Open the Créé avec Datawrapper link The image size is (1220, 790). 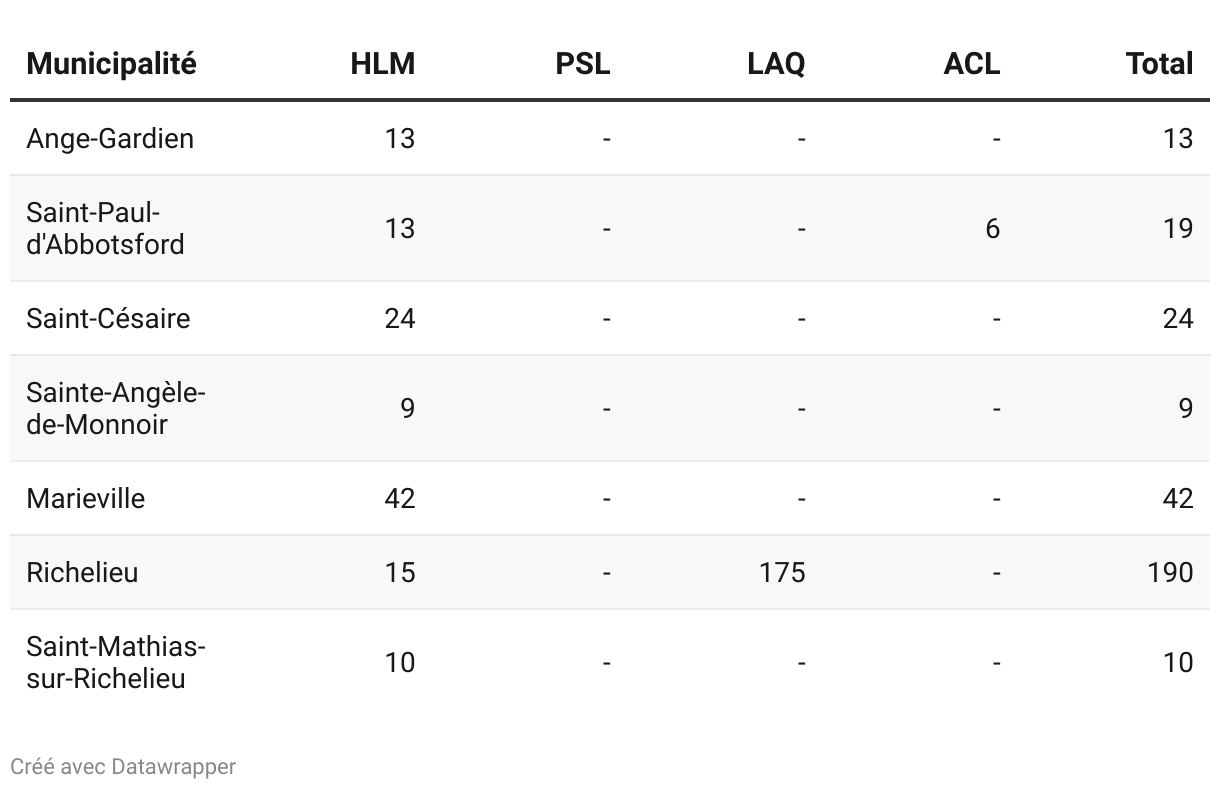coord(123,767)
